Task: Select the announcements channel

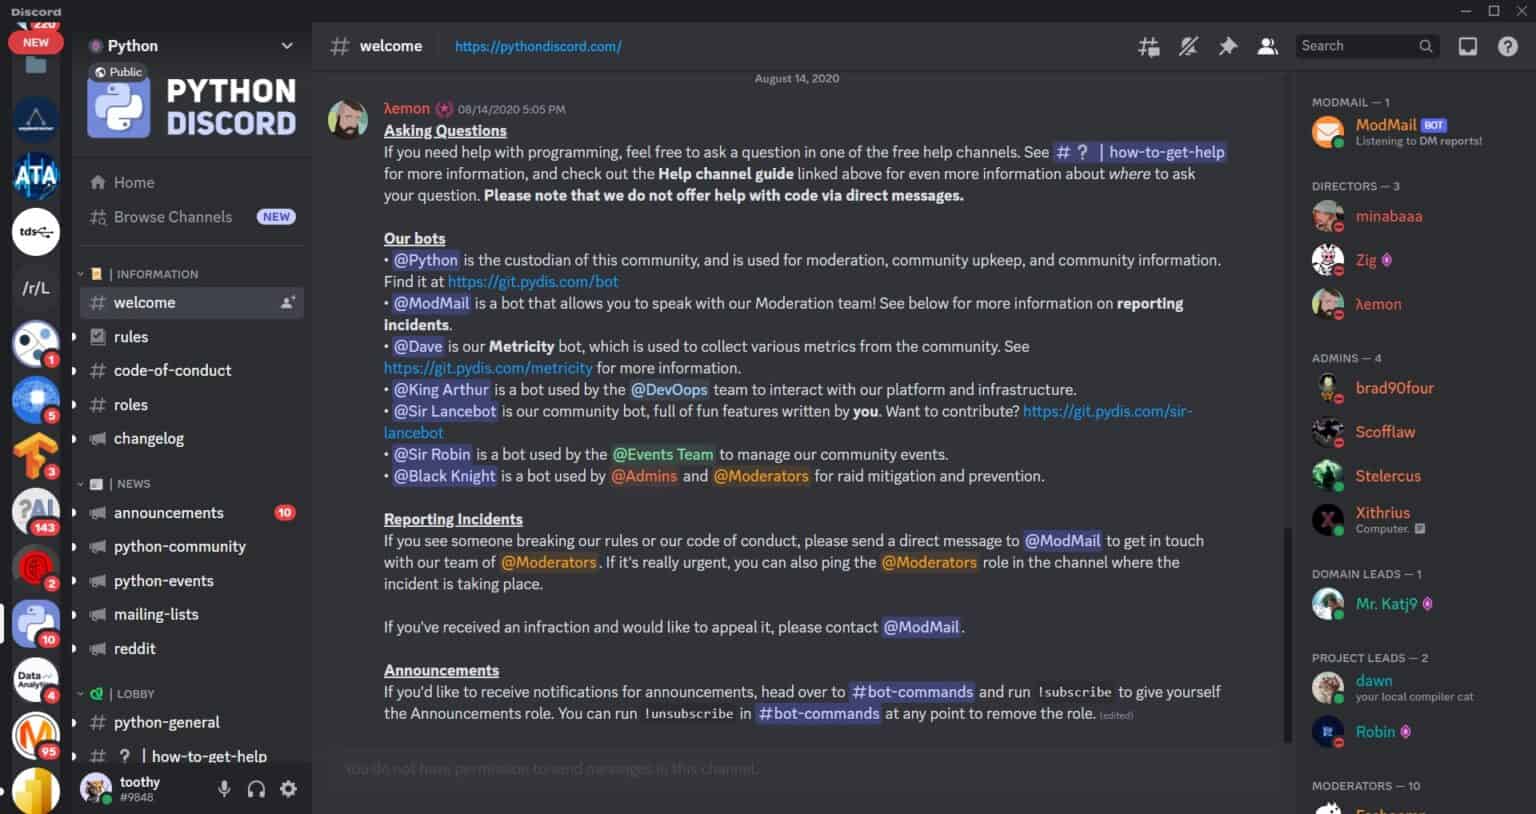Action: click(166, 512)
